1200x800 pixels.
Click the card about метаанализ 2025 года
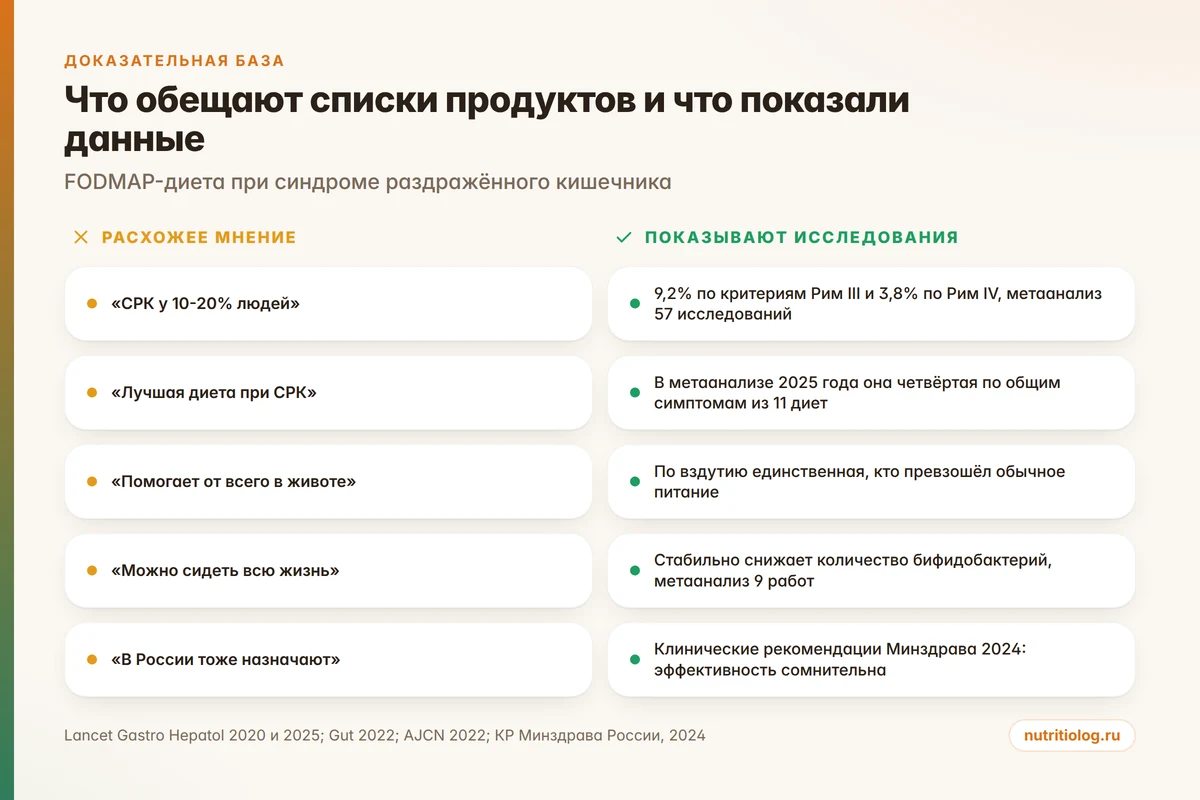tap(871, 393)
